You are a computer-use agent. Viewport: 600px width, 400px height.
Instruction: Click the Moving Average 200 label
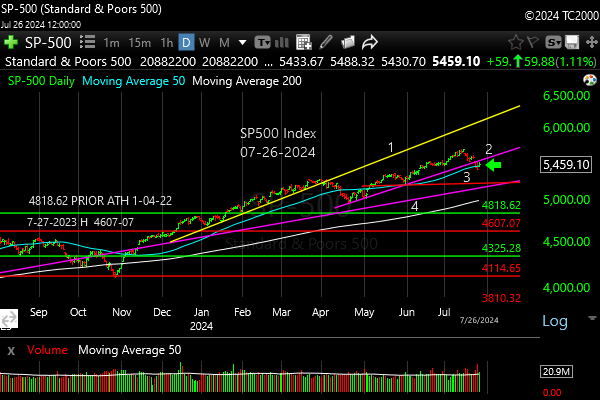(247, 81)
